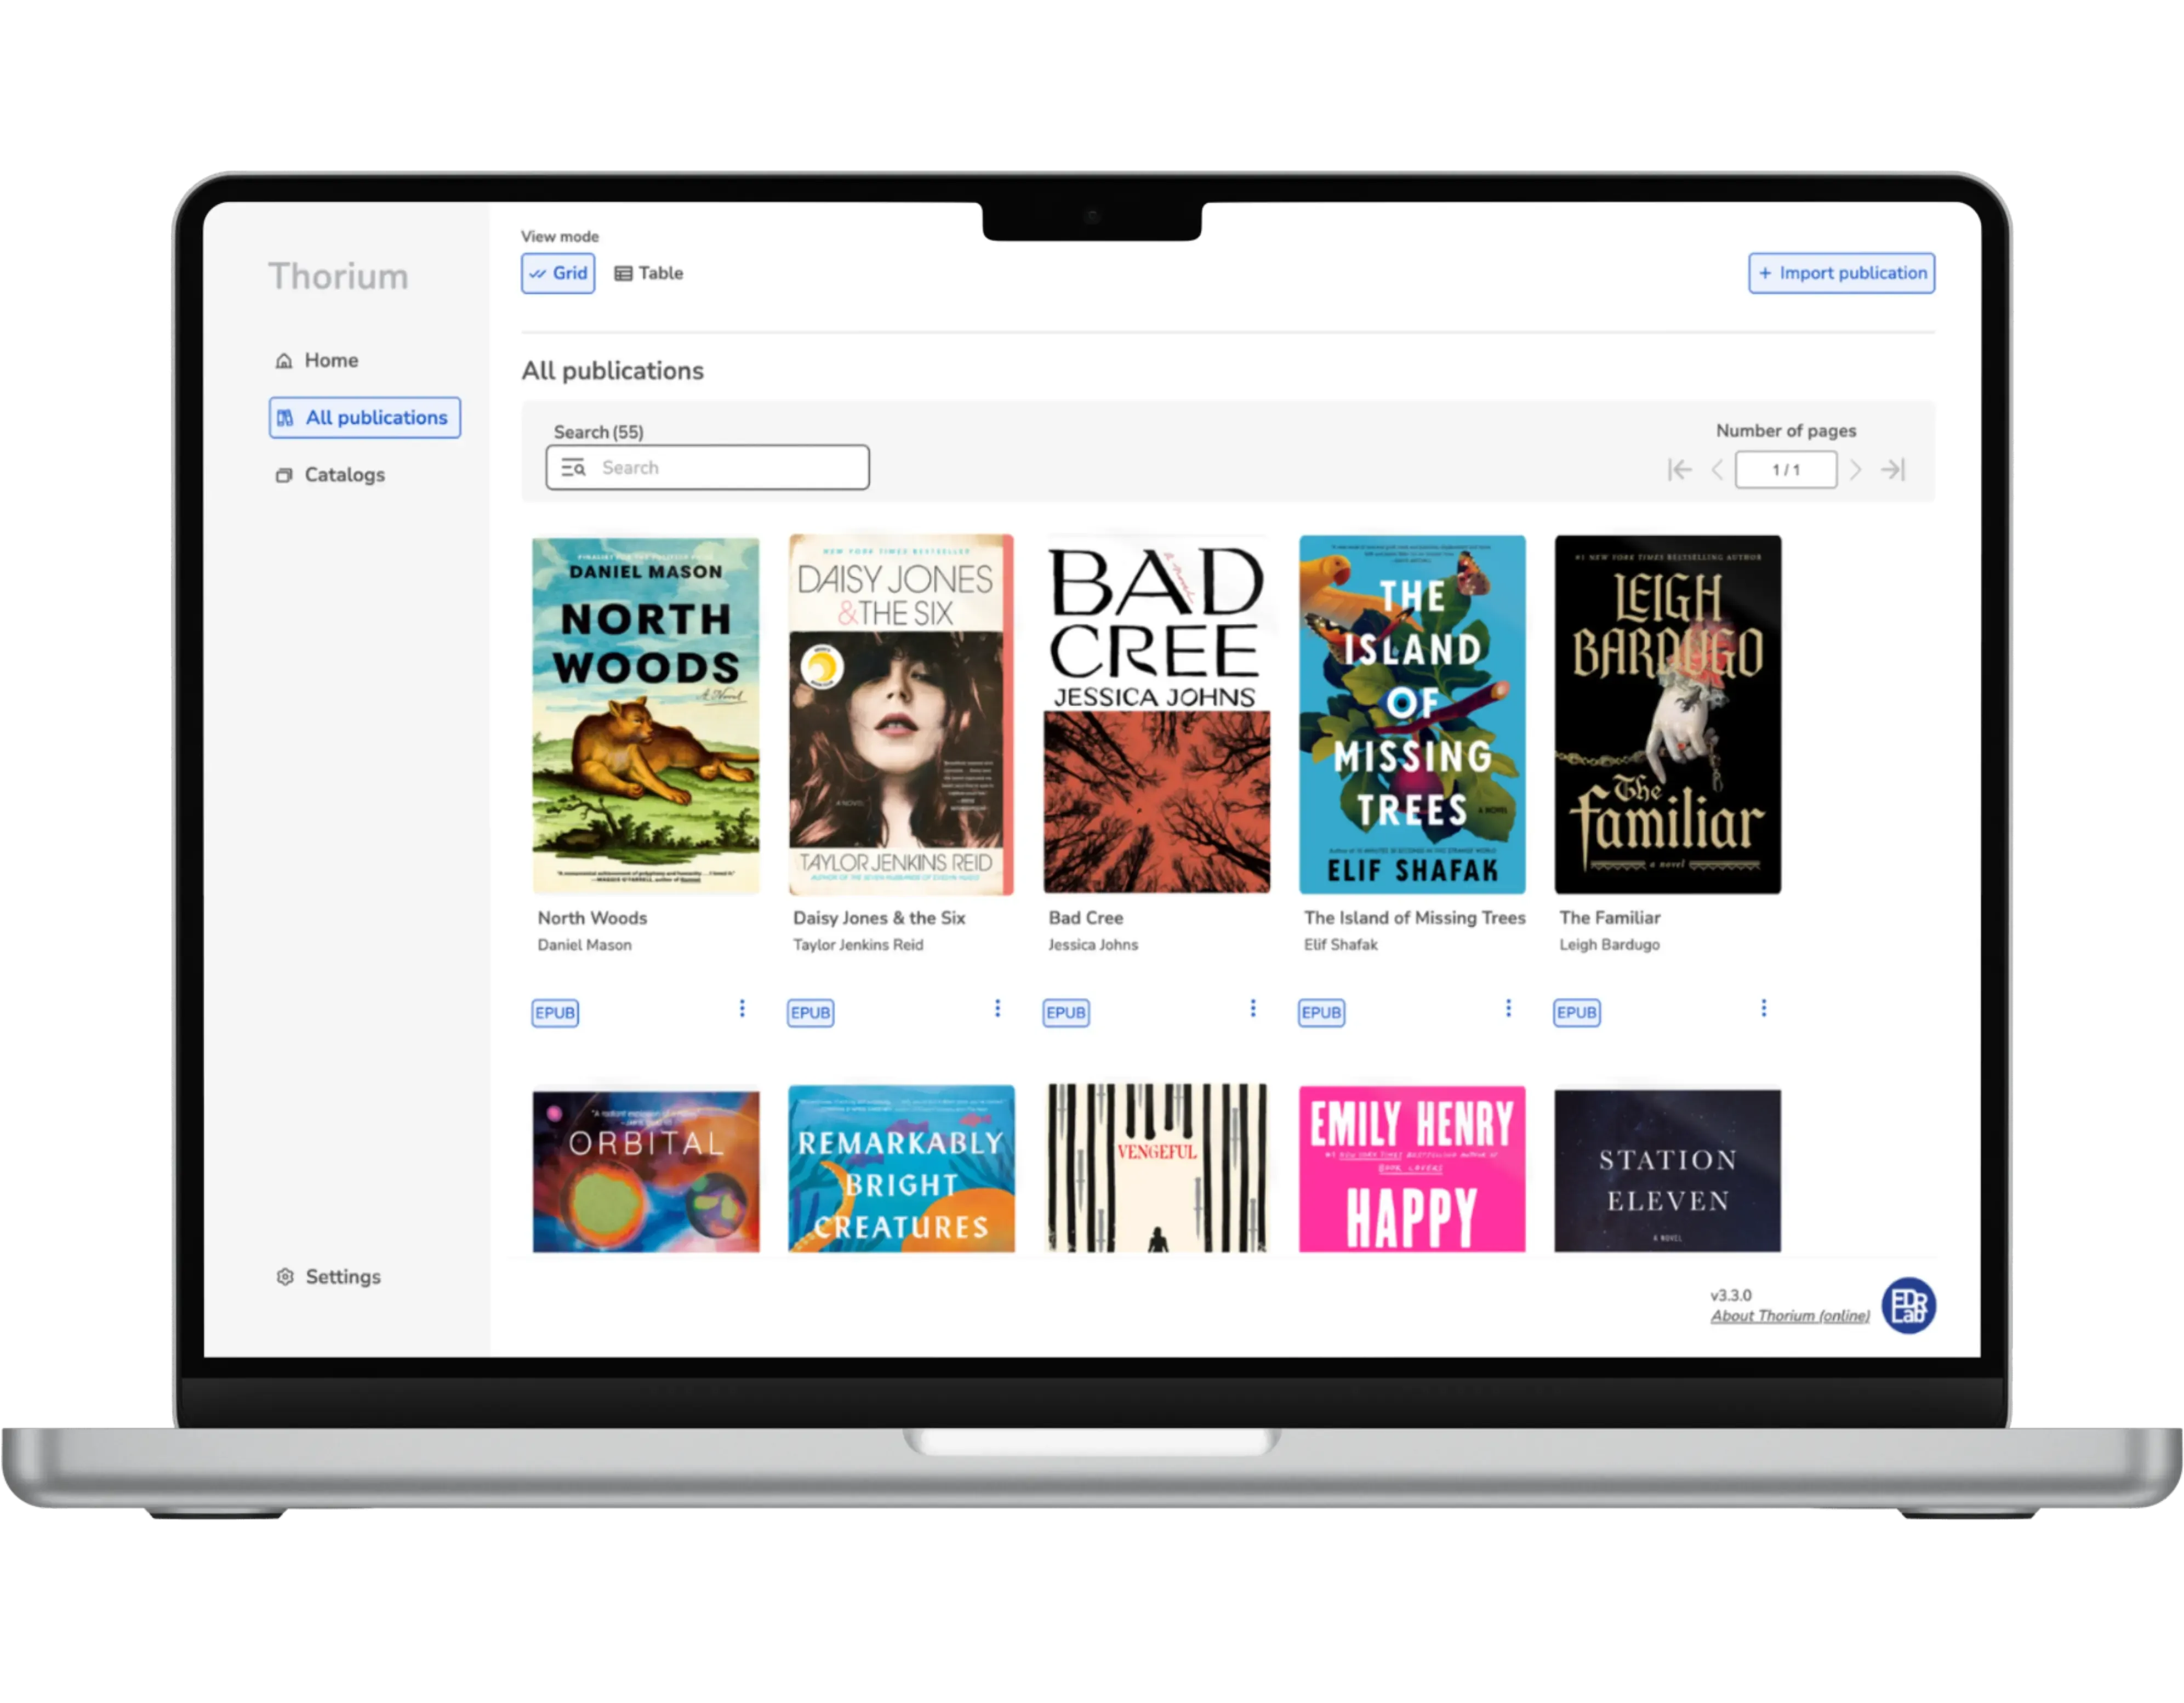Click the Thorium app title
This screenshot has height=1703, width=2184.
pos(338,276)
